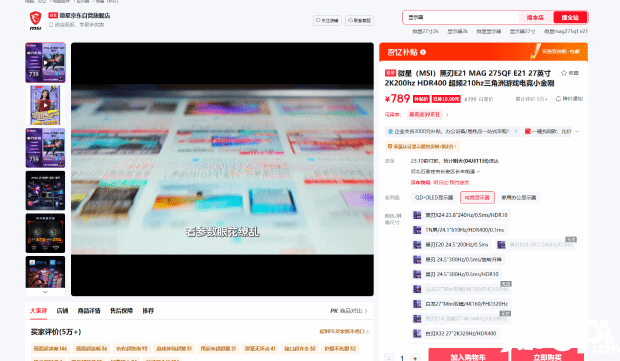Screen dimensions: 620x361
Task: Click the star favorite (收藏) icon
Action: tap(564, 73)
